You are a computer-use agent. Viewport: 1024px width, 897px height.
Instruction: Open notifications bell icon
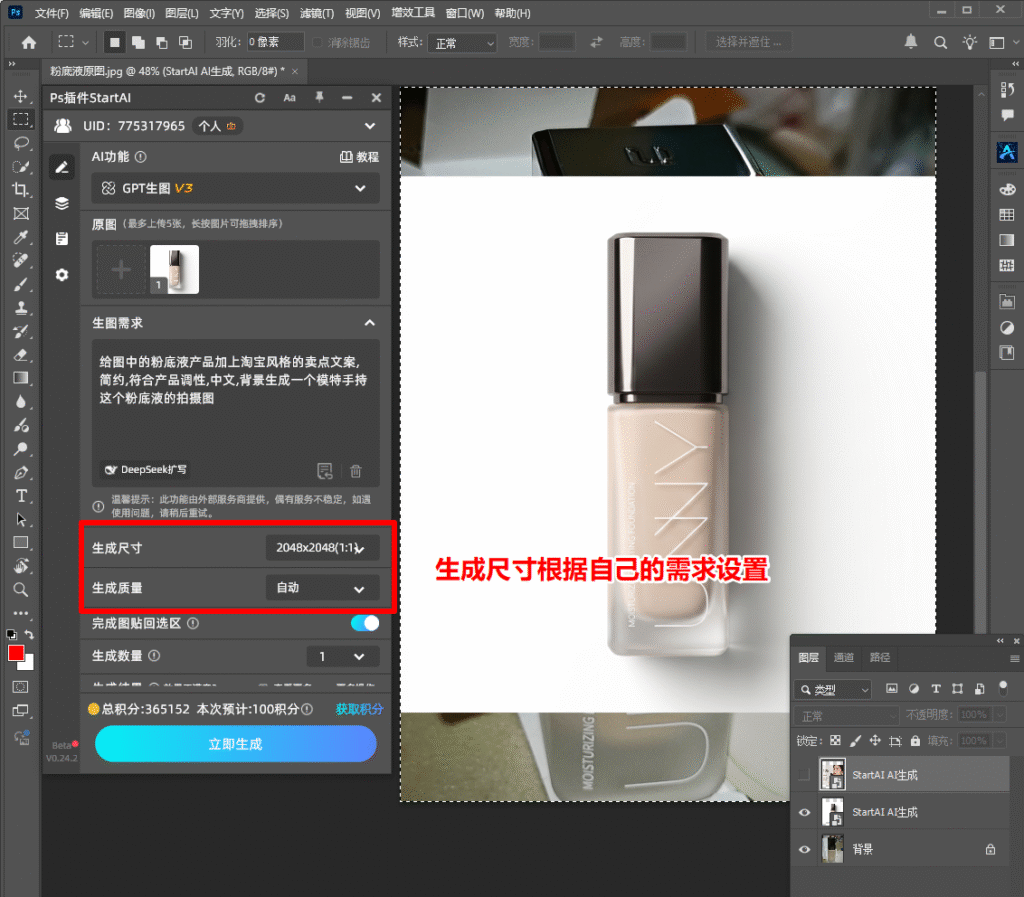(910, 42)
